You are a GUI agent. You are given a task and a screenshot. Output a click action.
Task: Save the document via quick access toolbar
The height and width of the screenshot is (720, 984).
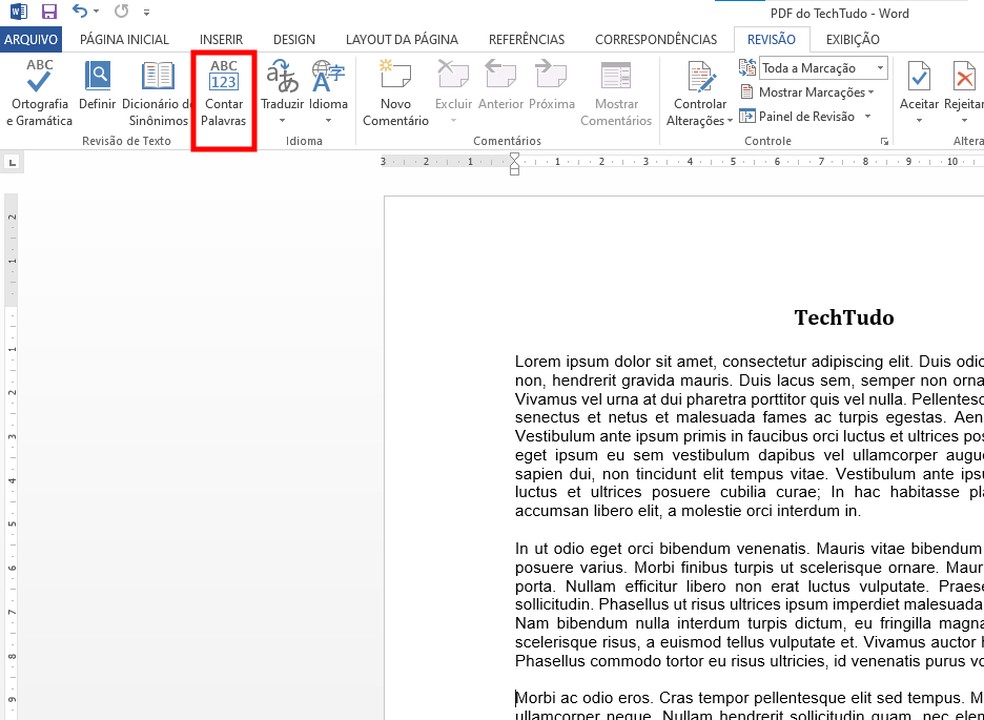[x=48, y=12]
